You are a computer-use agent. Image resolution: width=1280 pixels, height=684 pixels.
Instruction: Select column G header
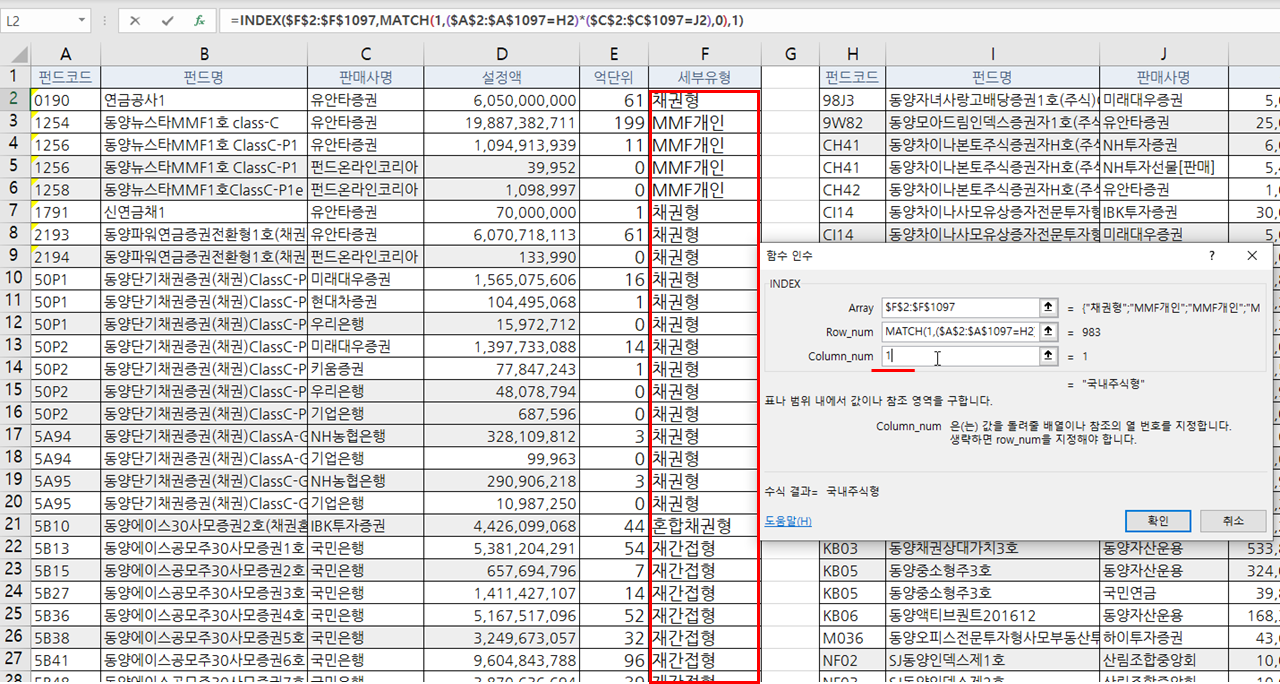(x=790, y=53)
